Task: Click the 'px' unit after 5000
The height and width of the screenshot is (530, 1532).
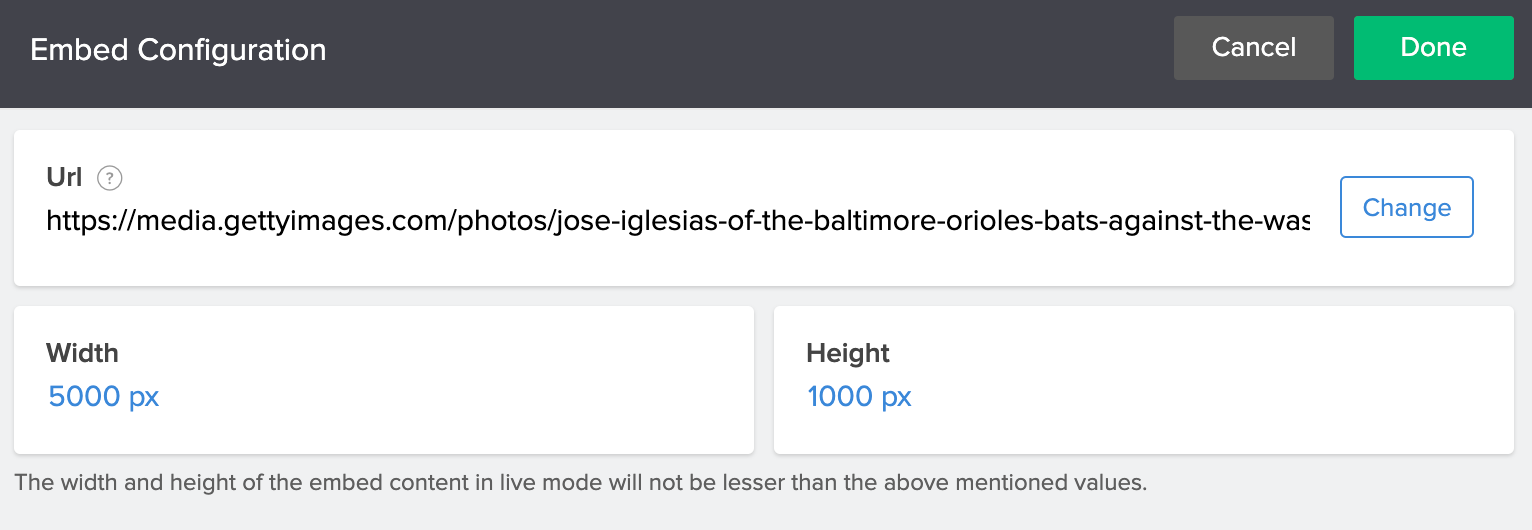Action: point(144,397)
